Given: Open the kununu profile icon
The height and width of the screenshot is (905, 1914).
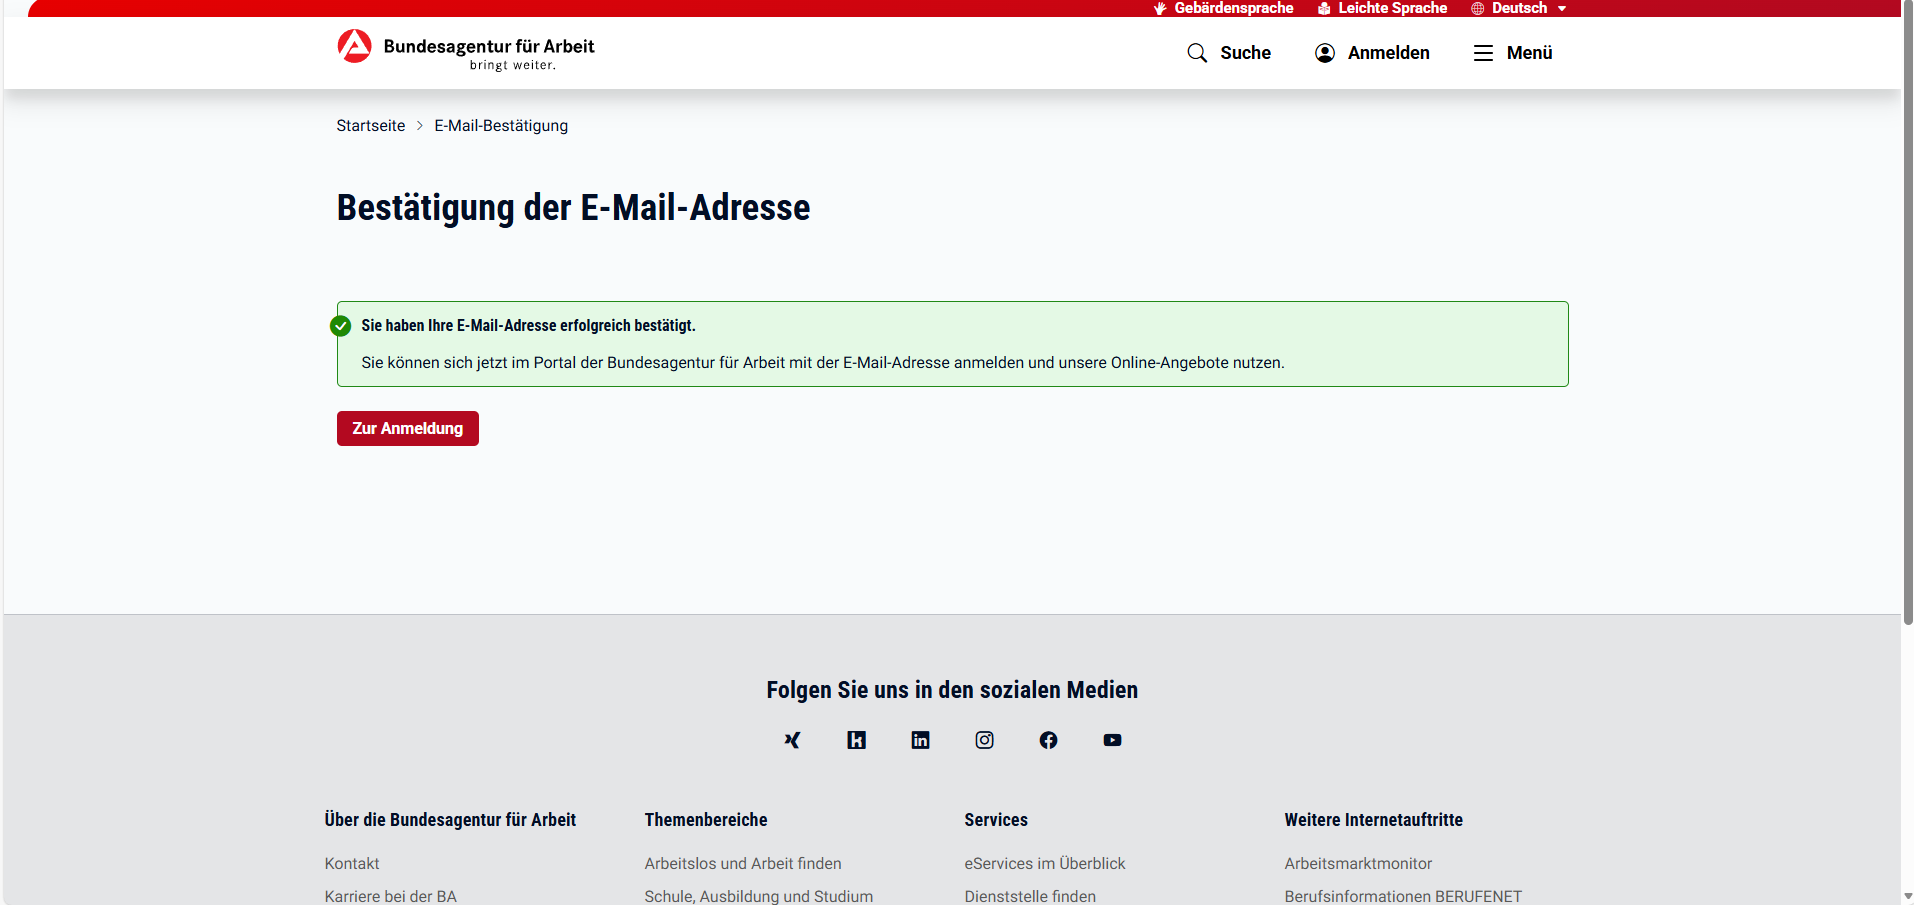Looking at the screenshot, I should 856,740.
